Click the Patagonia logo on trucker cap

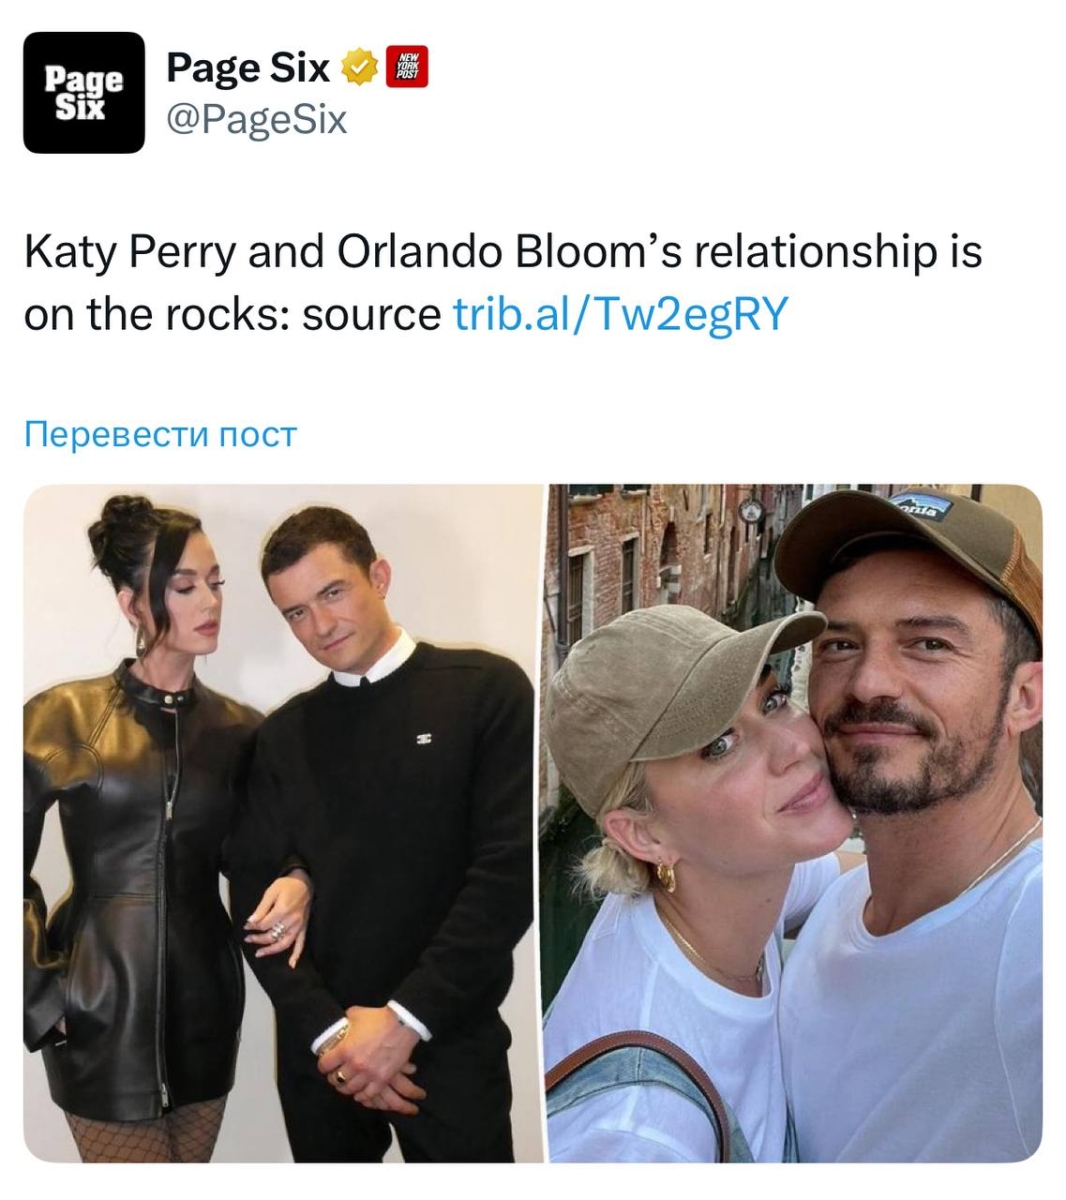point(921,508)
